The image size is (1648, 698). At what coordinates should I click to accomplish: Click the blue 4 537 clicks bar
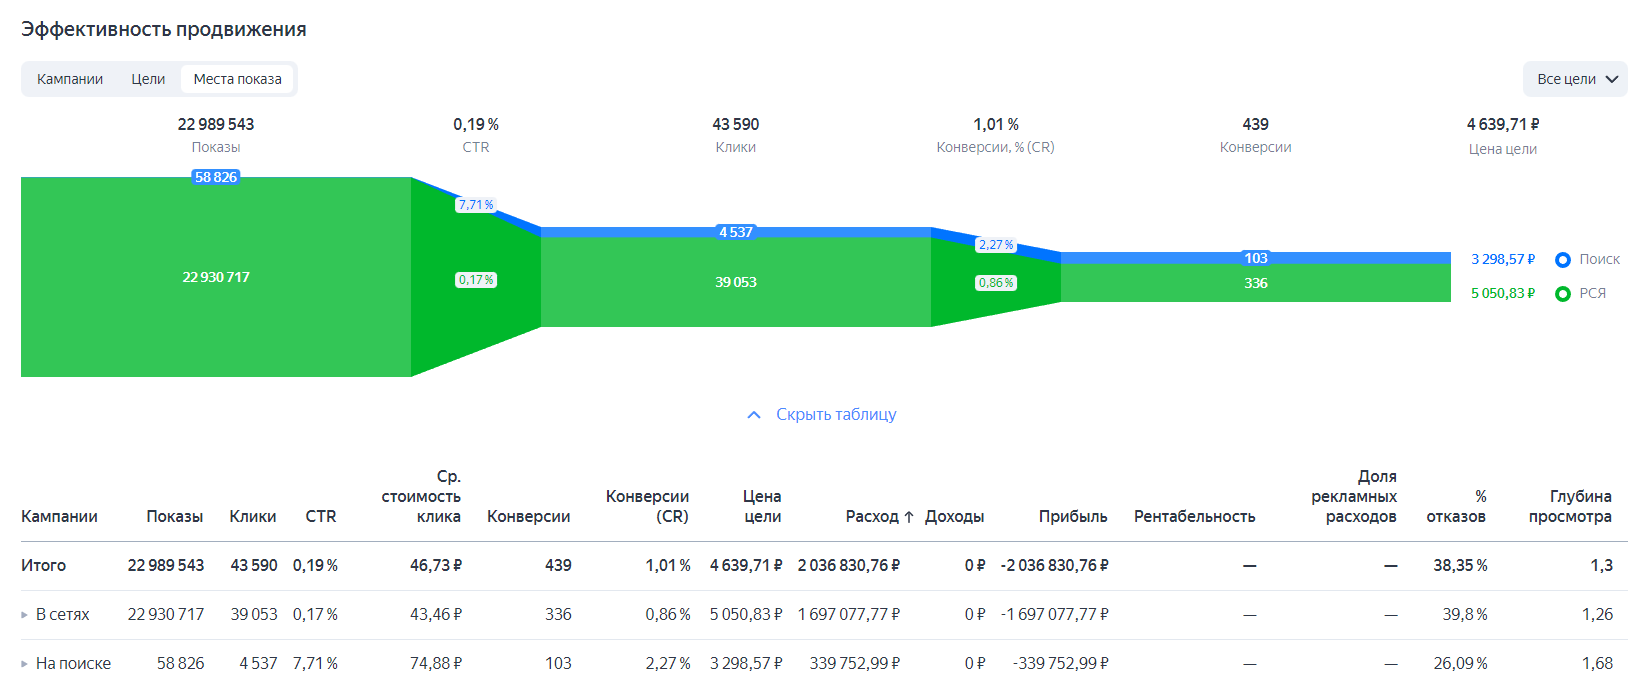point(736,232)
